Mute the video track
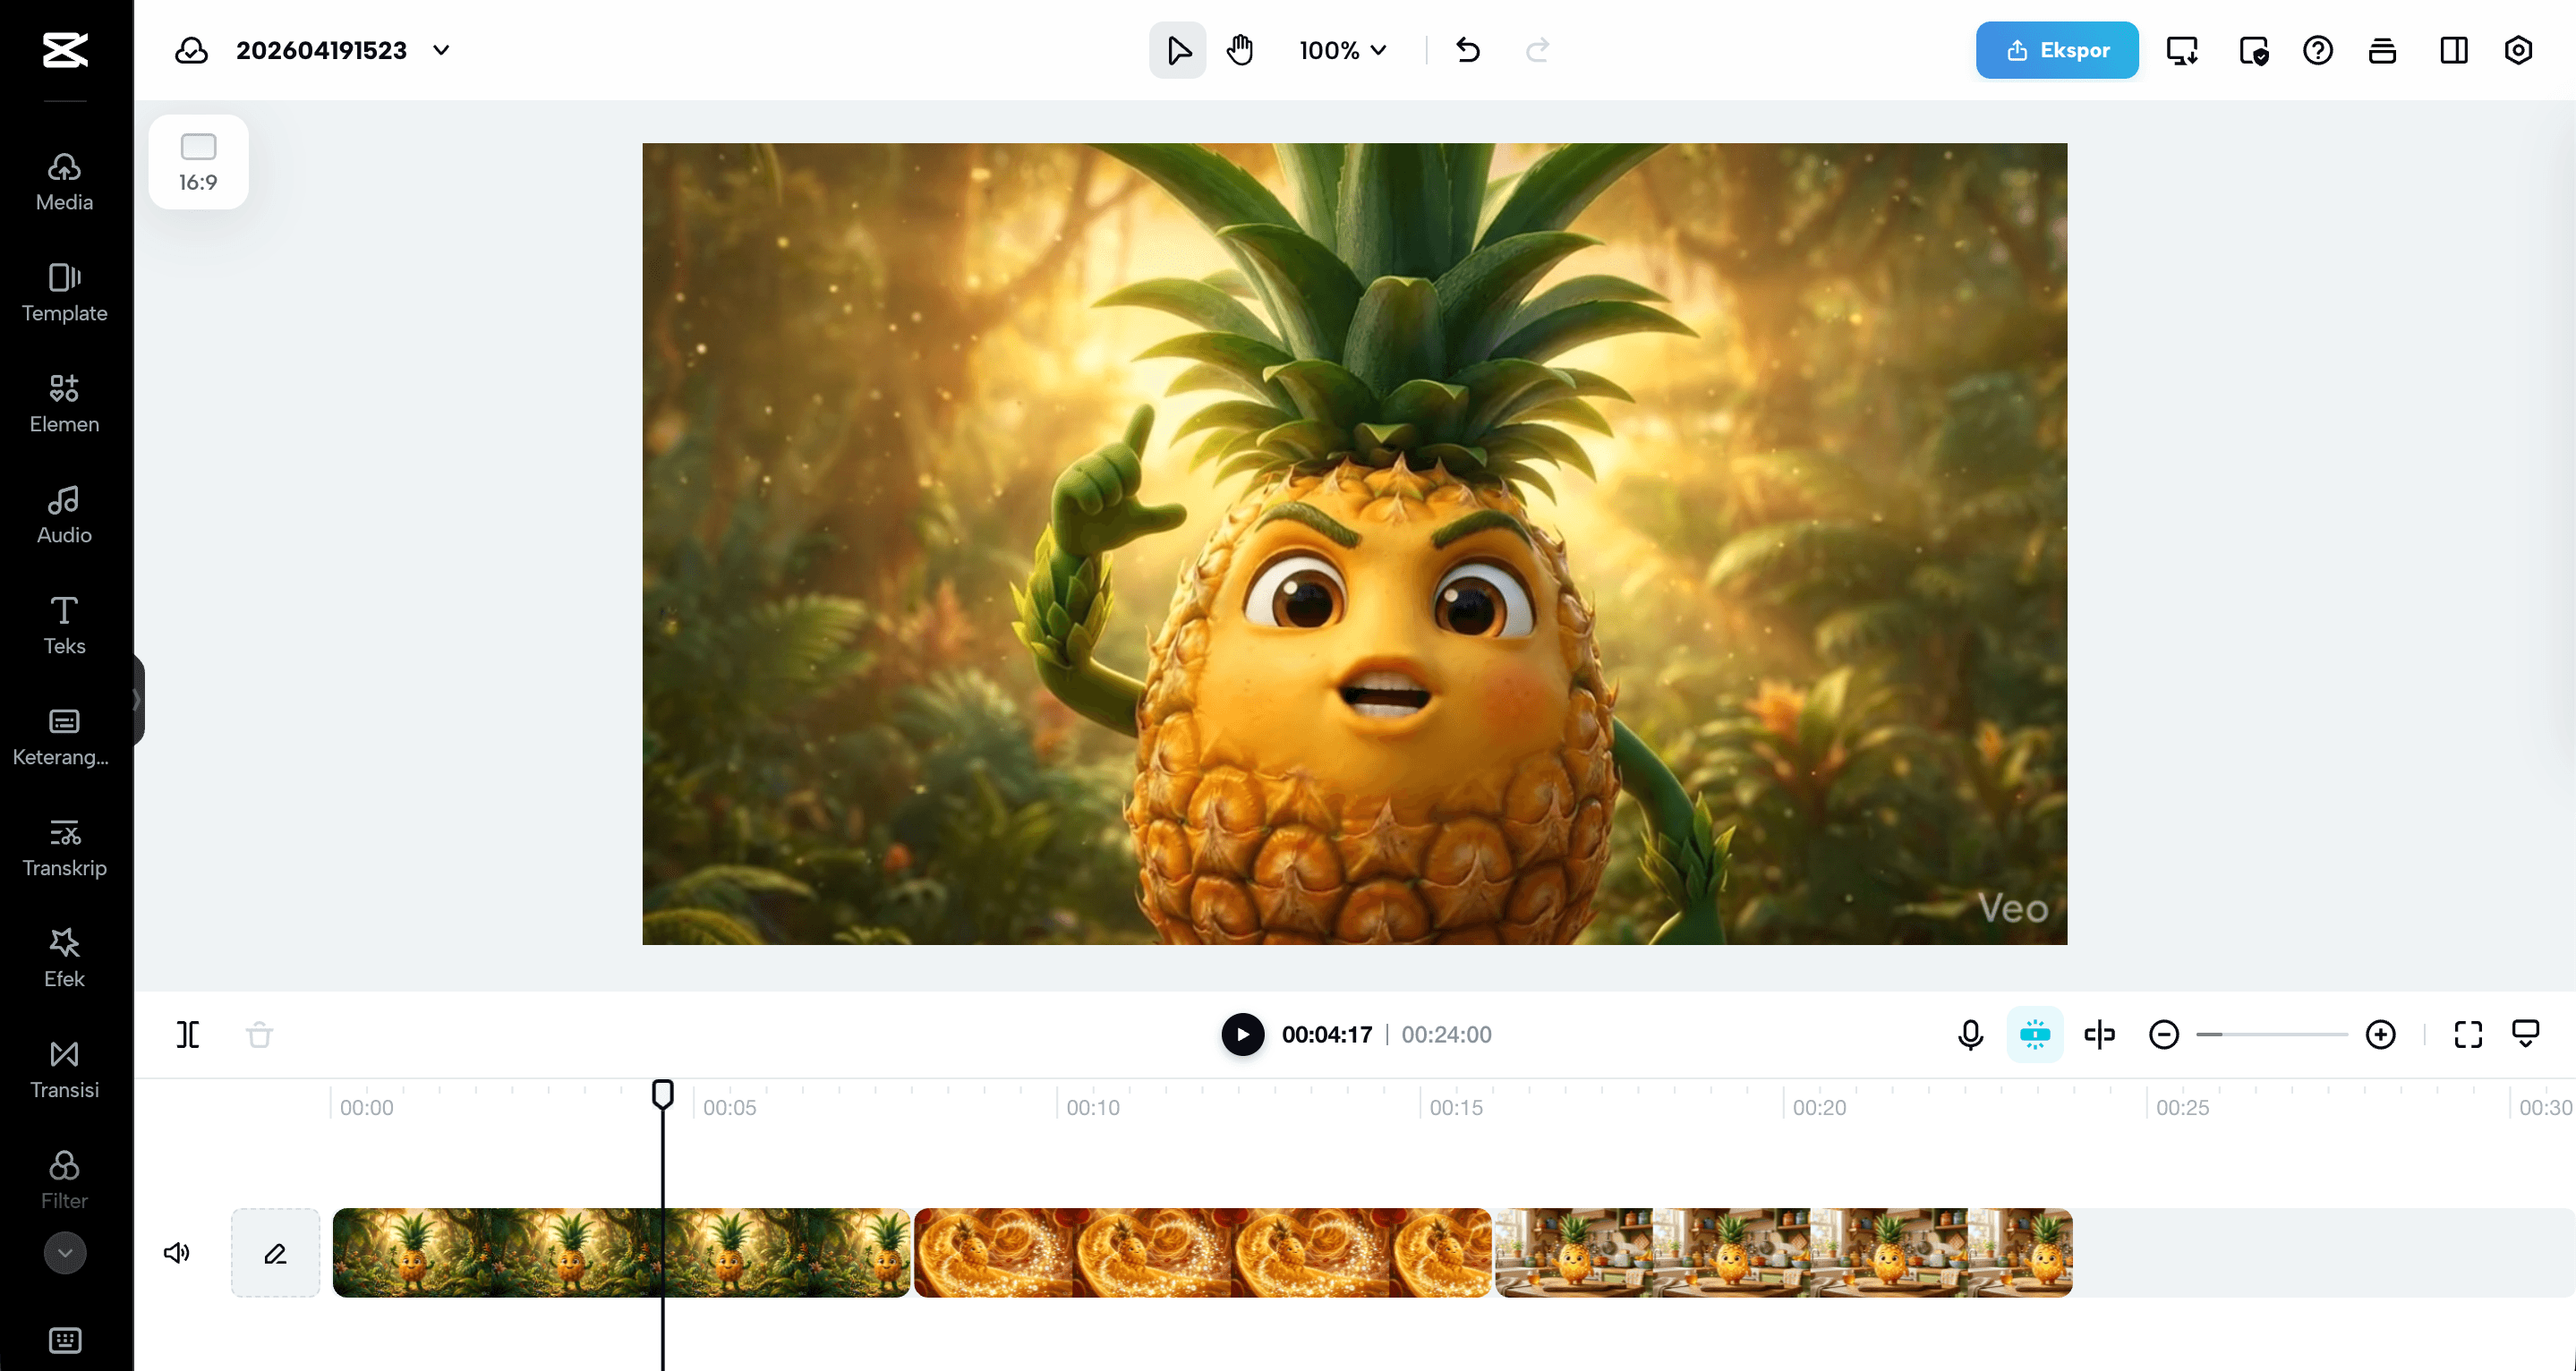Viewport: 2576px width, 1371px height. tap(177, 1252)
